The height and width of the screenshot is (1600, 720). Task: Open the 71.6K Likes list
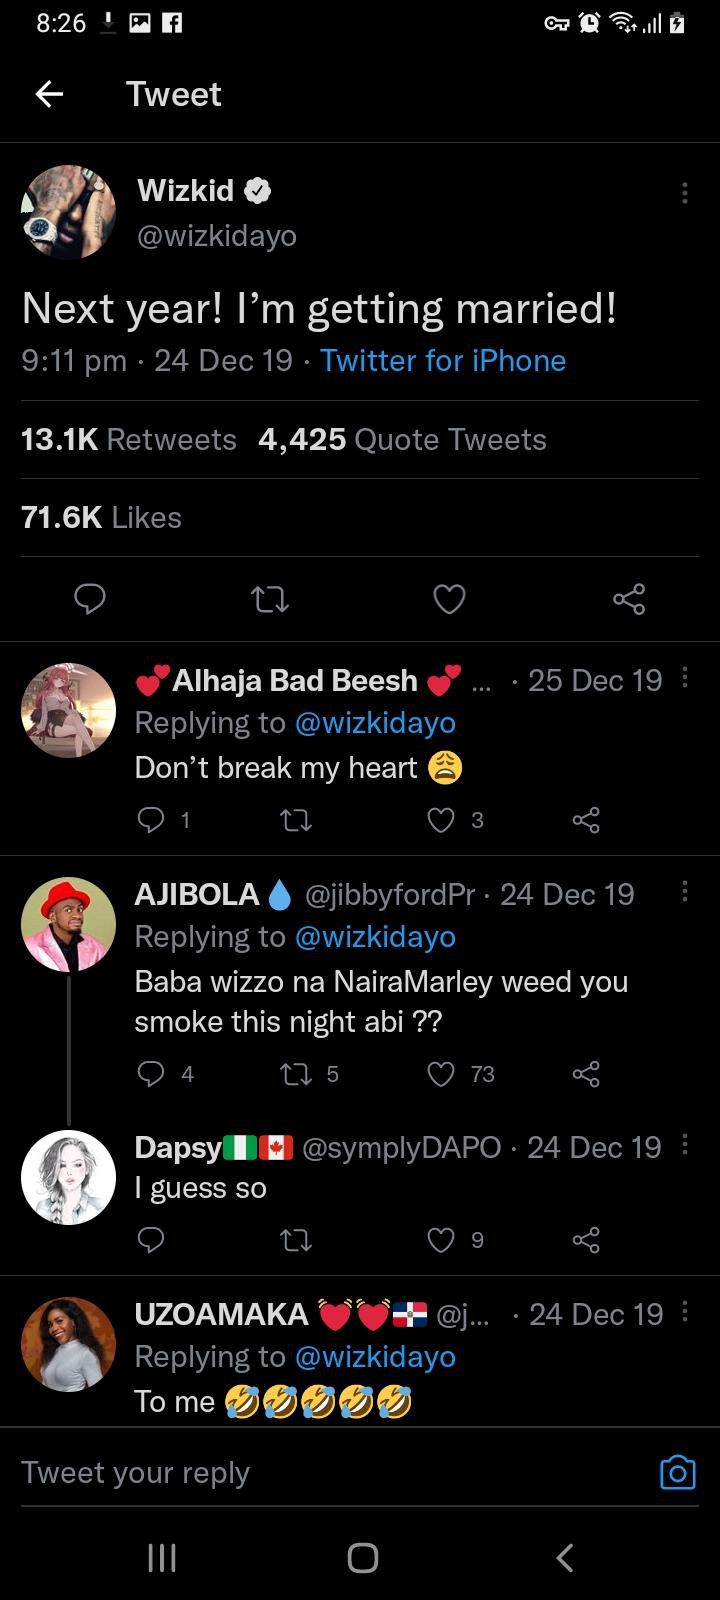(x=101, y=518)
